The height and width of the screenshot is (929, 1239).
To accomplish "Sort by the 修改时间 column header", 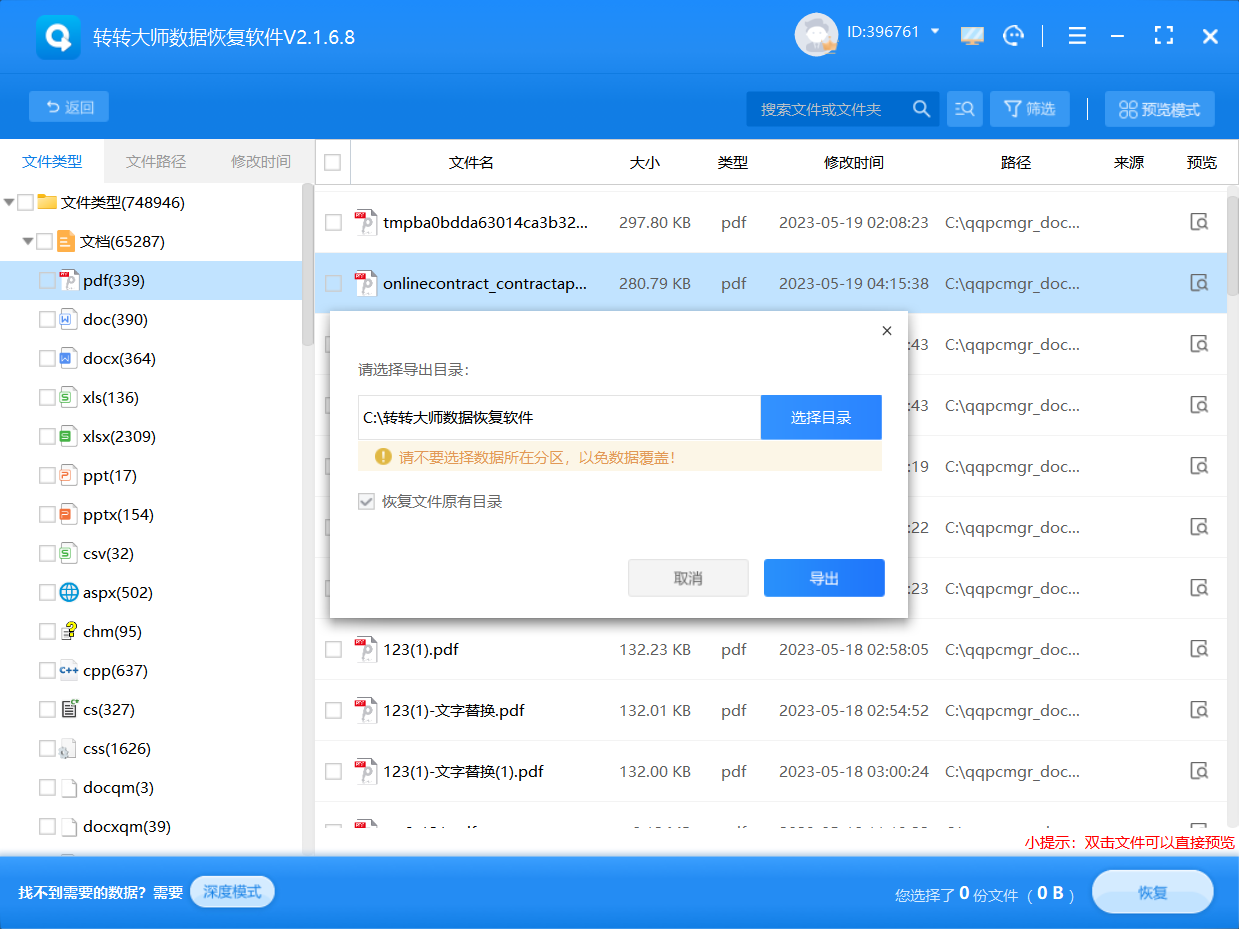I will tap(853, 162).
